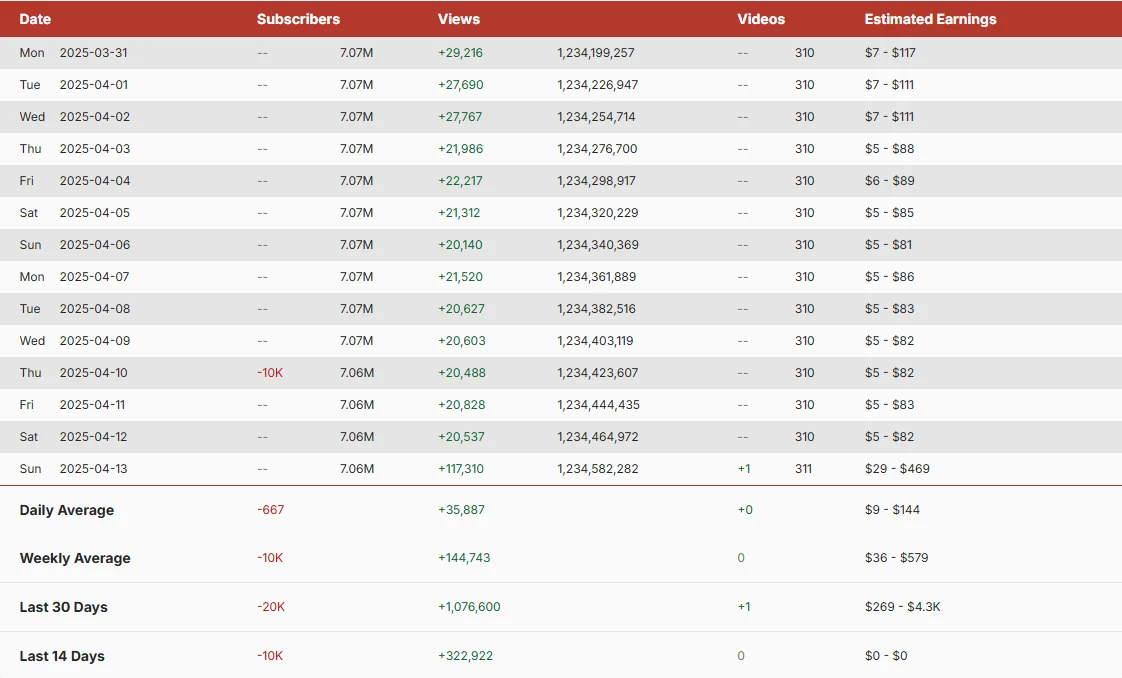Click earnings value $5 - $85
This screenshot has height=678, width=1122.
(x=889, y=213)
